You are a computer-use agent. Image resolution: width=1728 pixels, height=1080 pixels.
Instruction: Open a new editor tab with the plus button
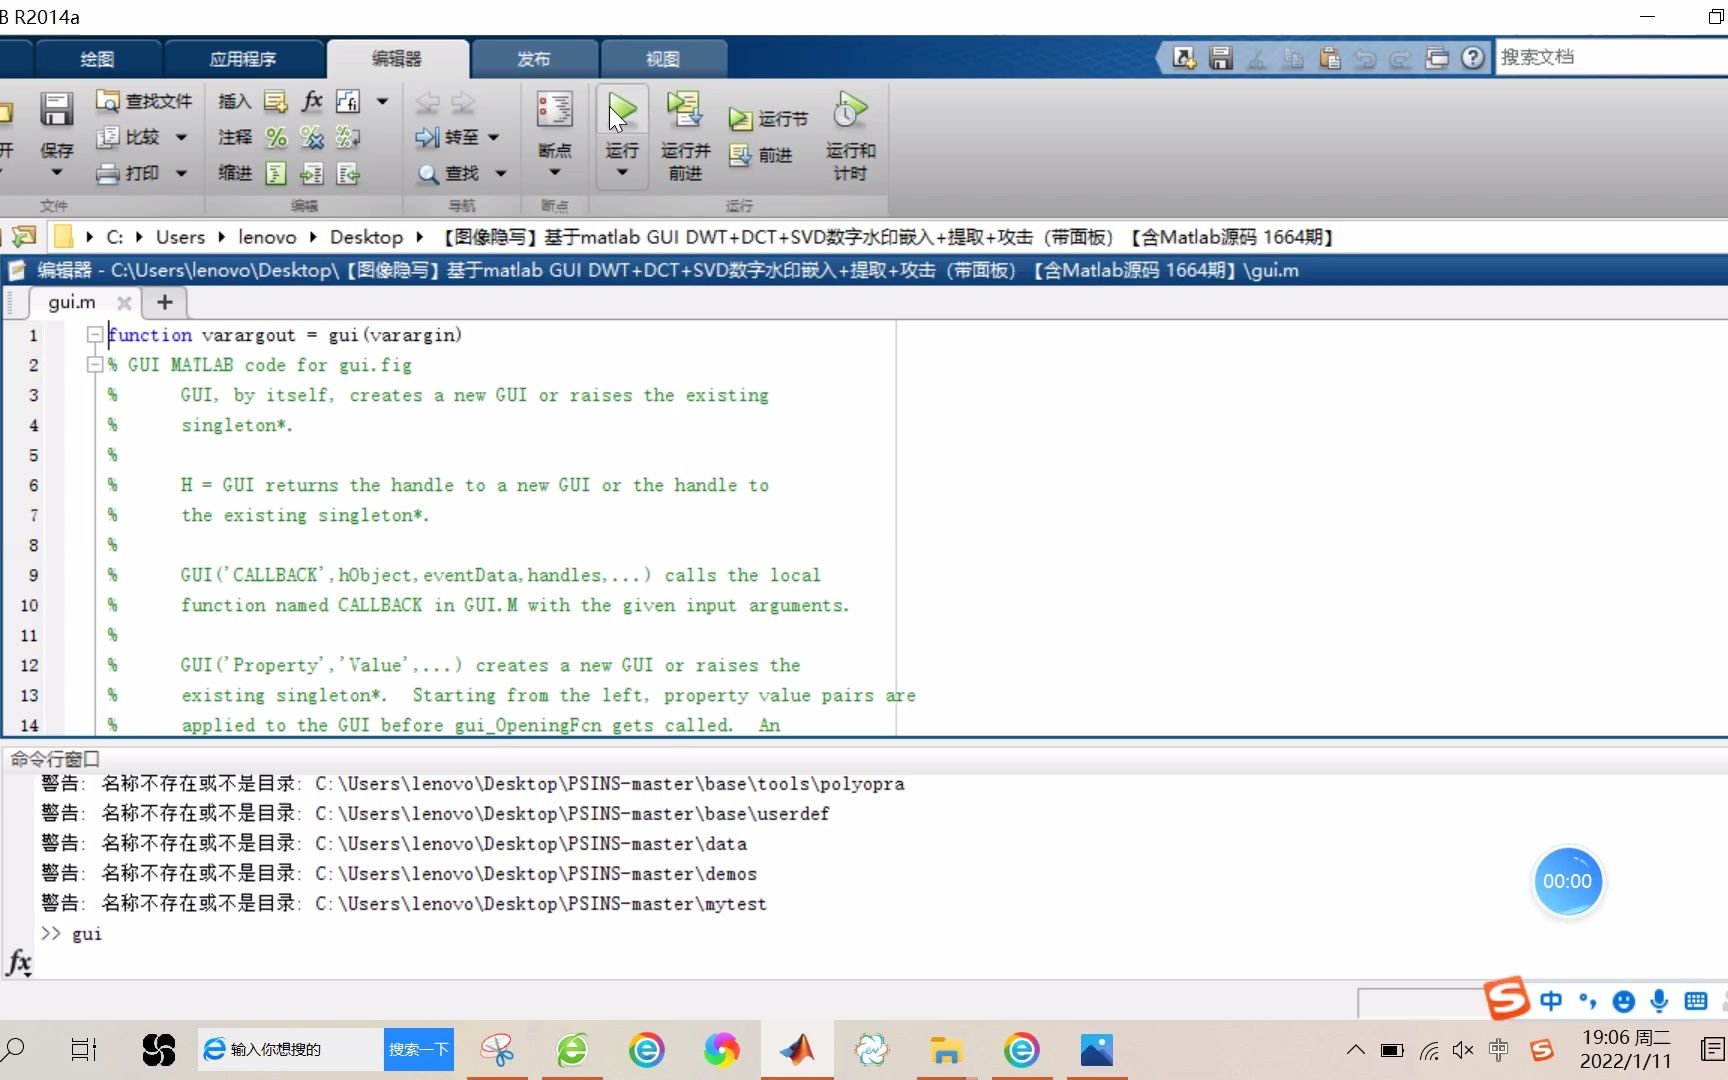click(164, 302)
